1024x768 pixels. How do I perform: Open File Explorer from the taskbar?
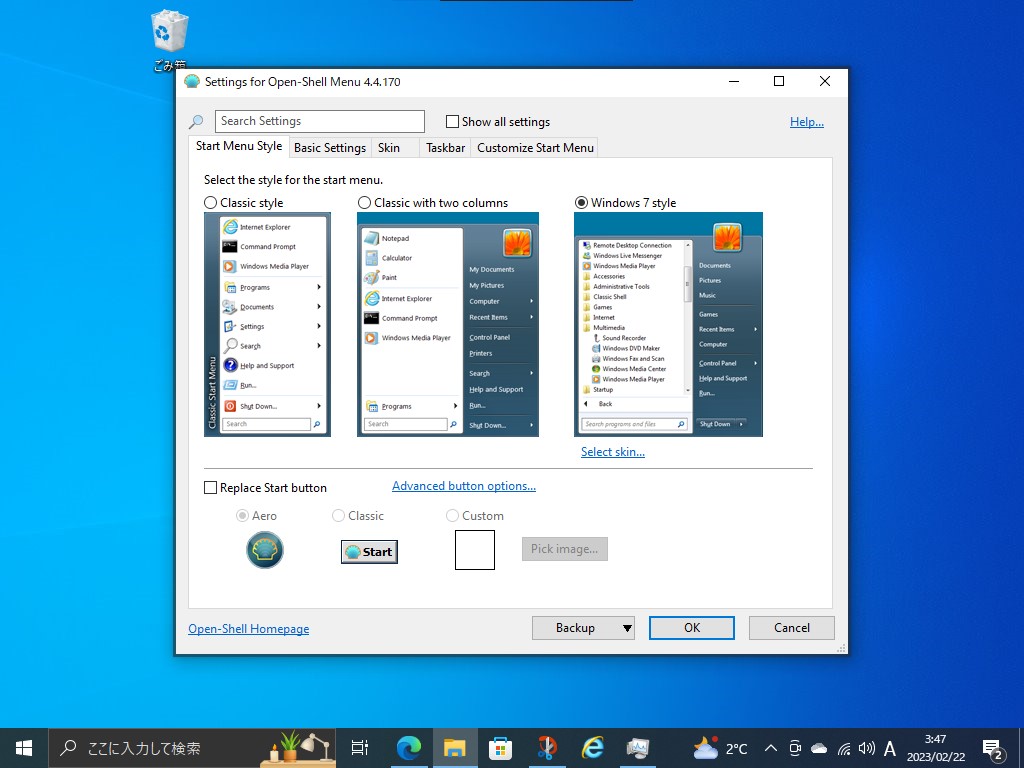pos(455,748)
